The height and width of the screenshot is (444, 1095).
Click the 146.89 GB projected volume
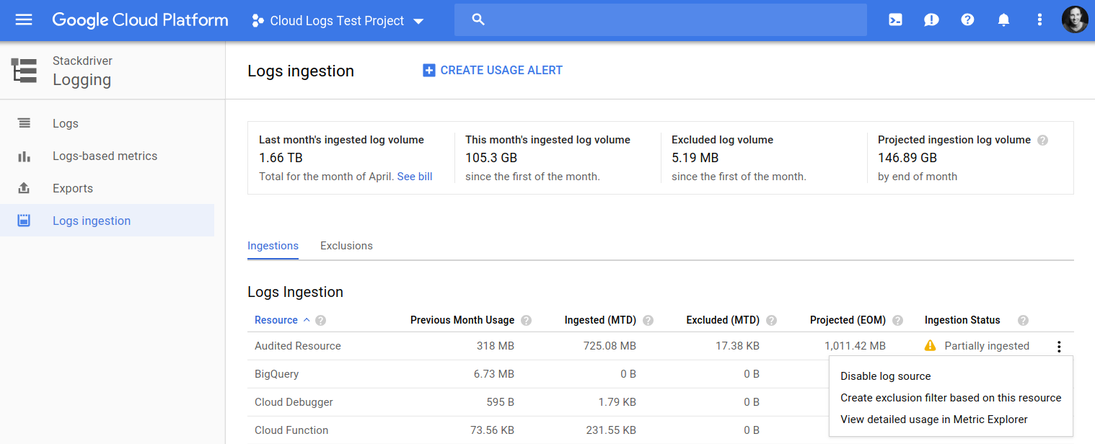pyautogui.click(x=907, y=158)
